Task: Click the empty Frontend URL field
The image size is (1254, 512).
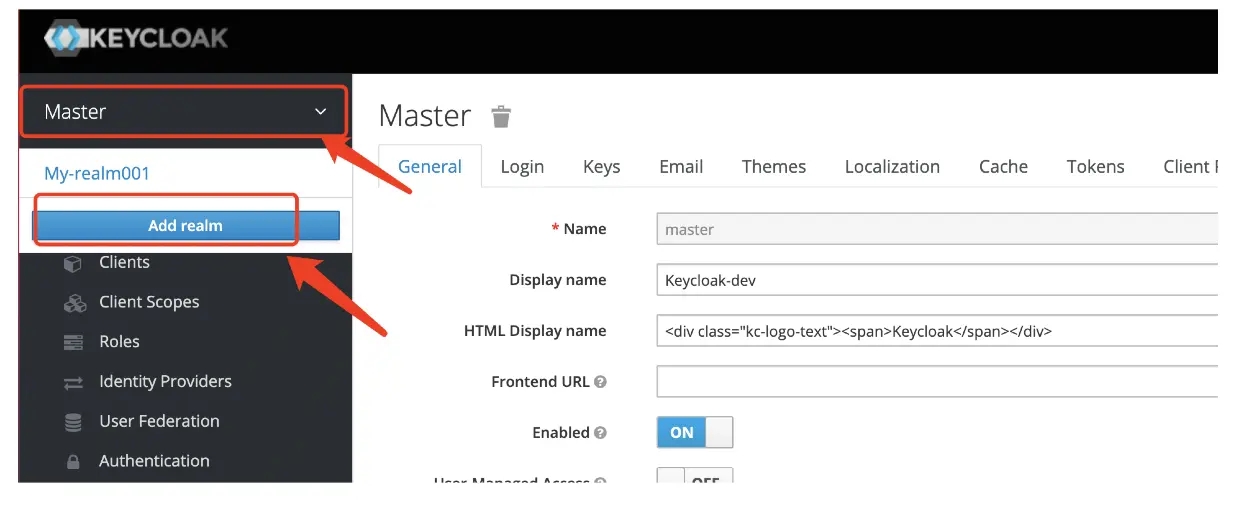Action: pos(937,382)
